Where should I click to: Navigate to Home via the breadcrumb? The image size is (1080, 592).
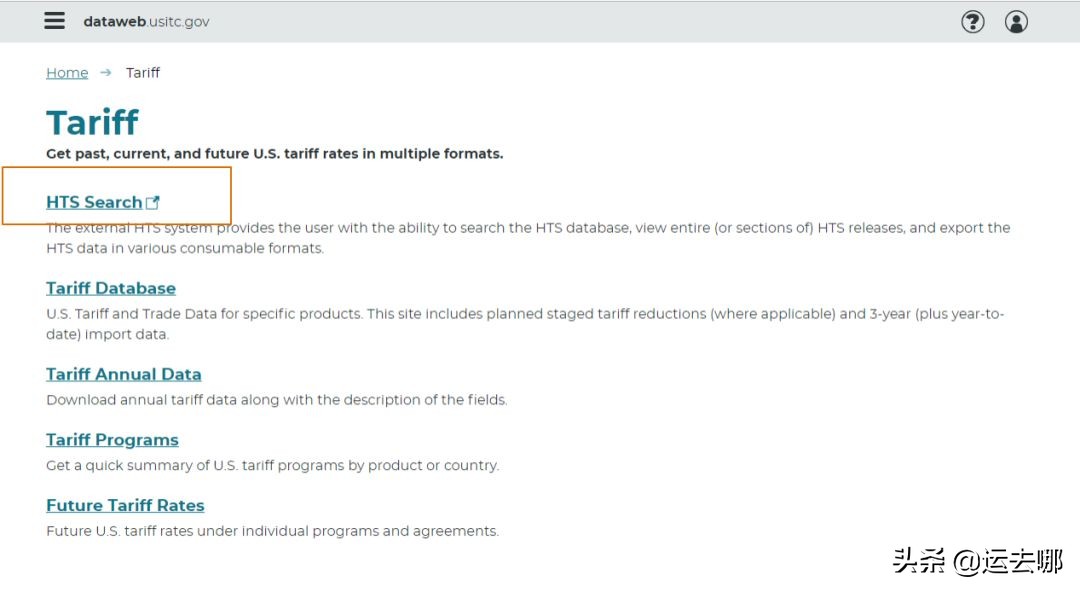[x=67, y=73]
